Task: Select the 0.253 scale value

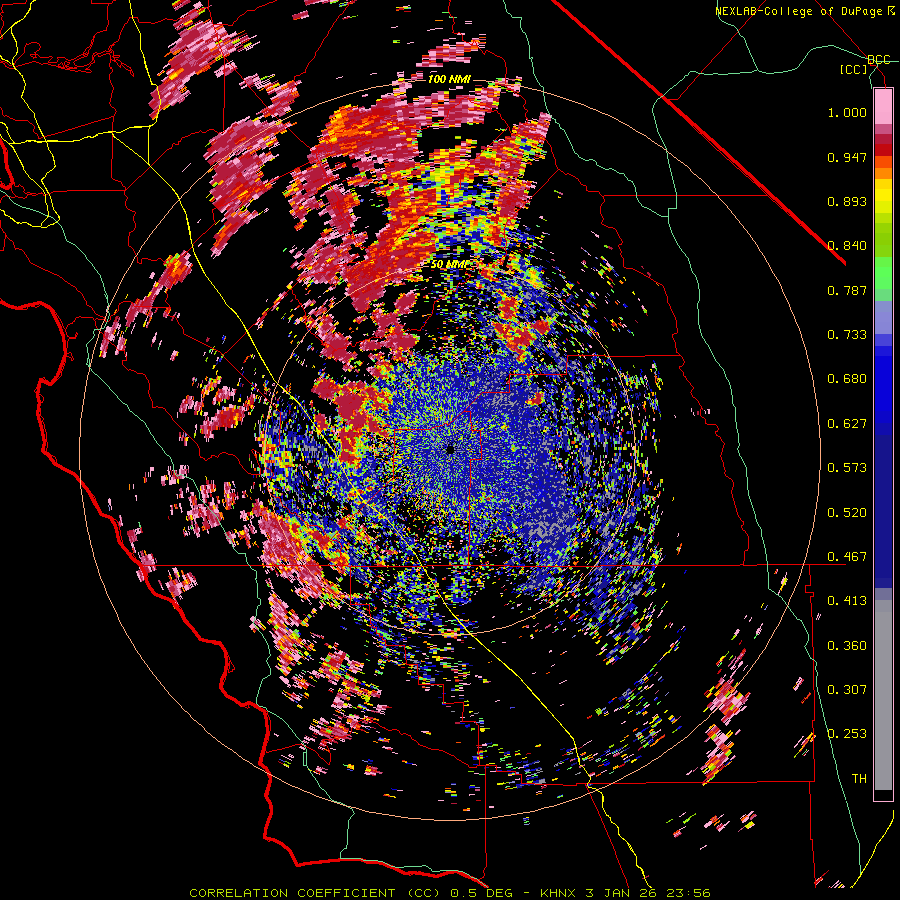Action: coord(847,734)
